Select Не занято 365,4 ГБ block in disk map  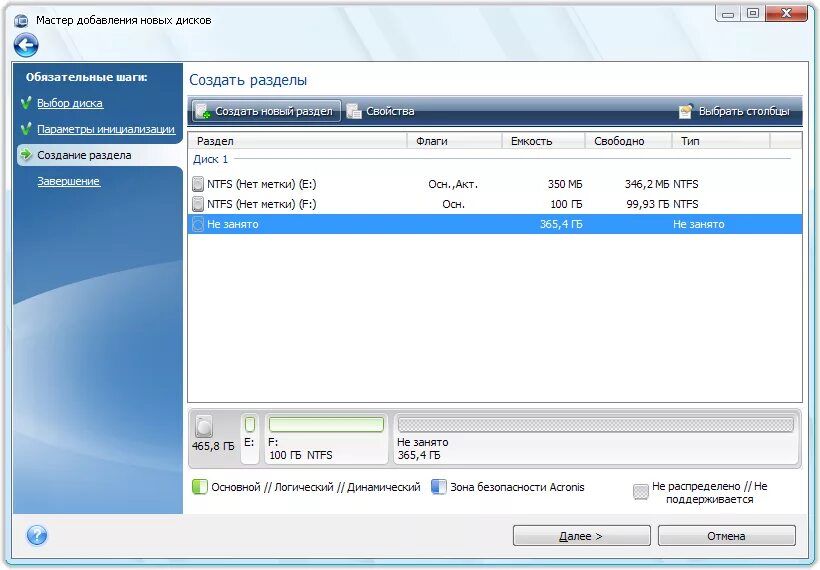(596, 438)
